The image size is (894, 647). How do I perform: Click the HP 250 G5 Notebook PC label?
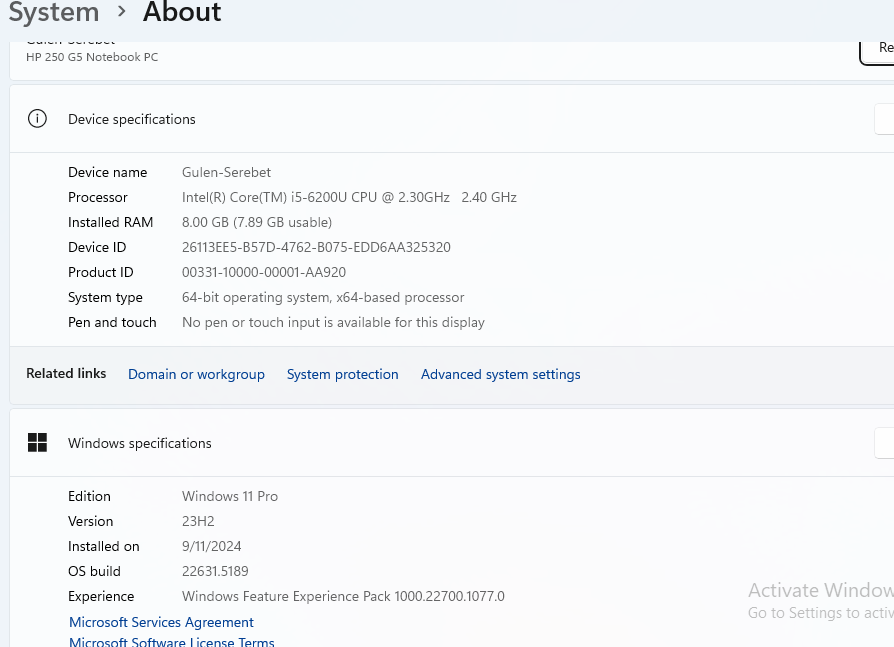pos(92,57)
